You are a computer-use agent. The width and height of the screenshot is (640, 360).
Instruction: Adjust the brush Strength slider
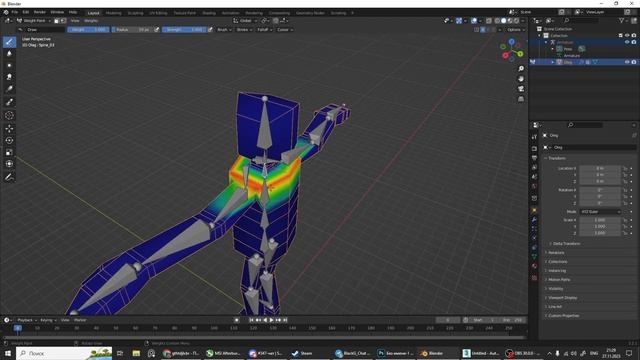point(184,30)
